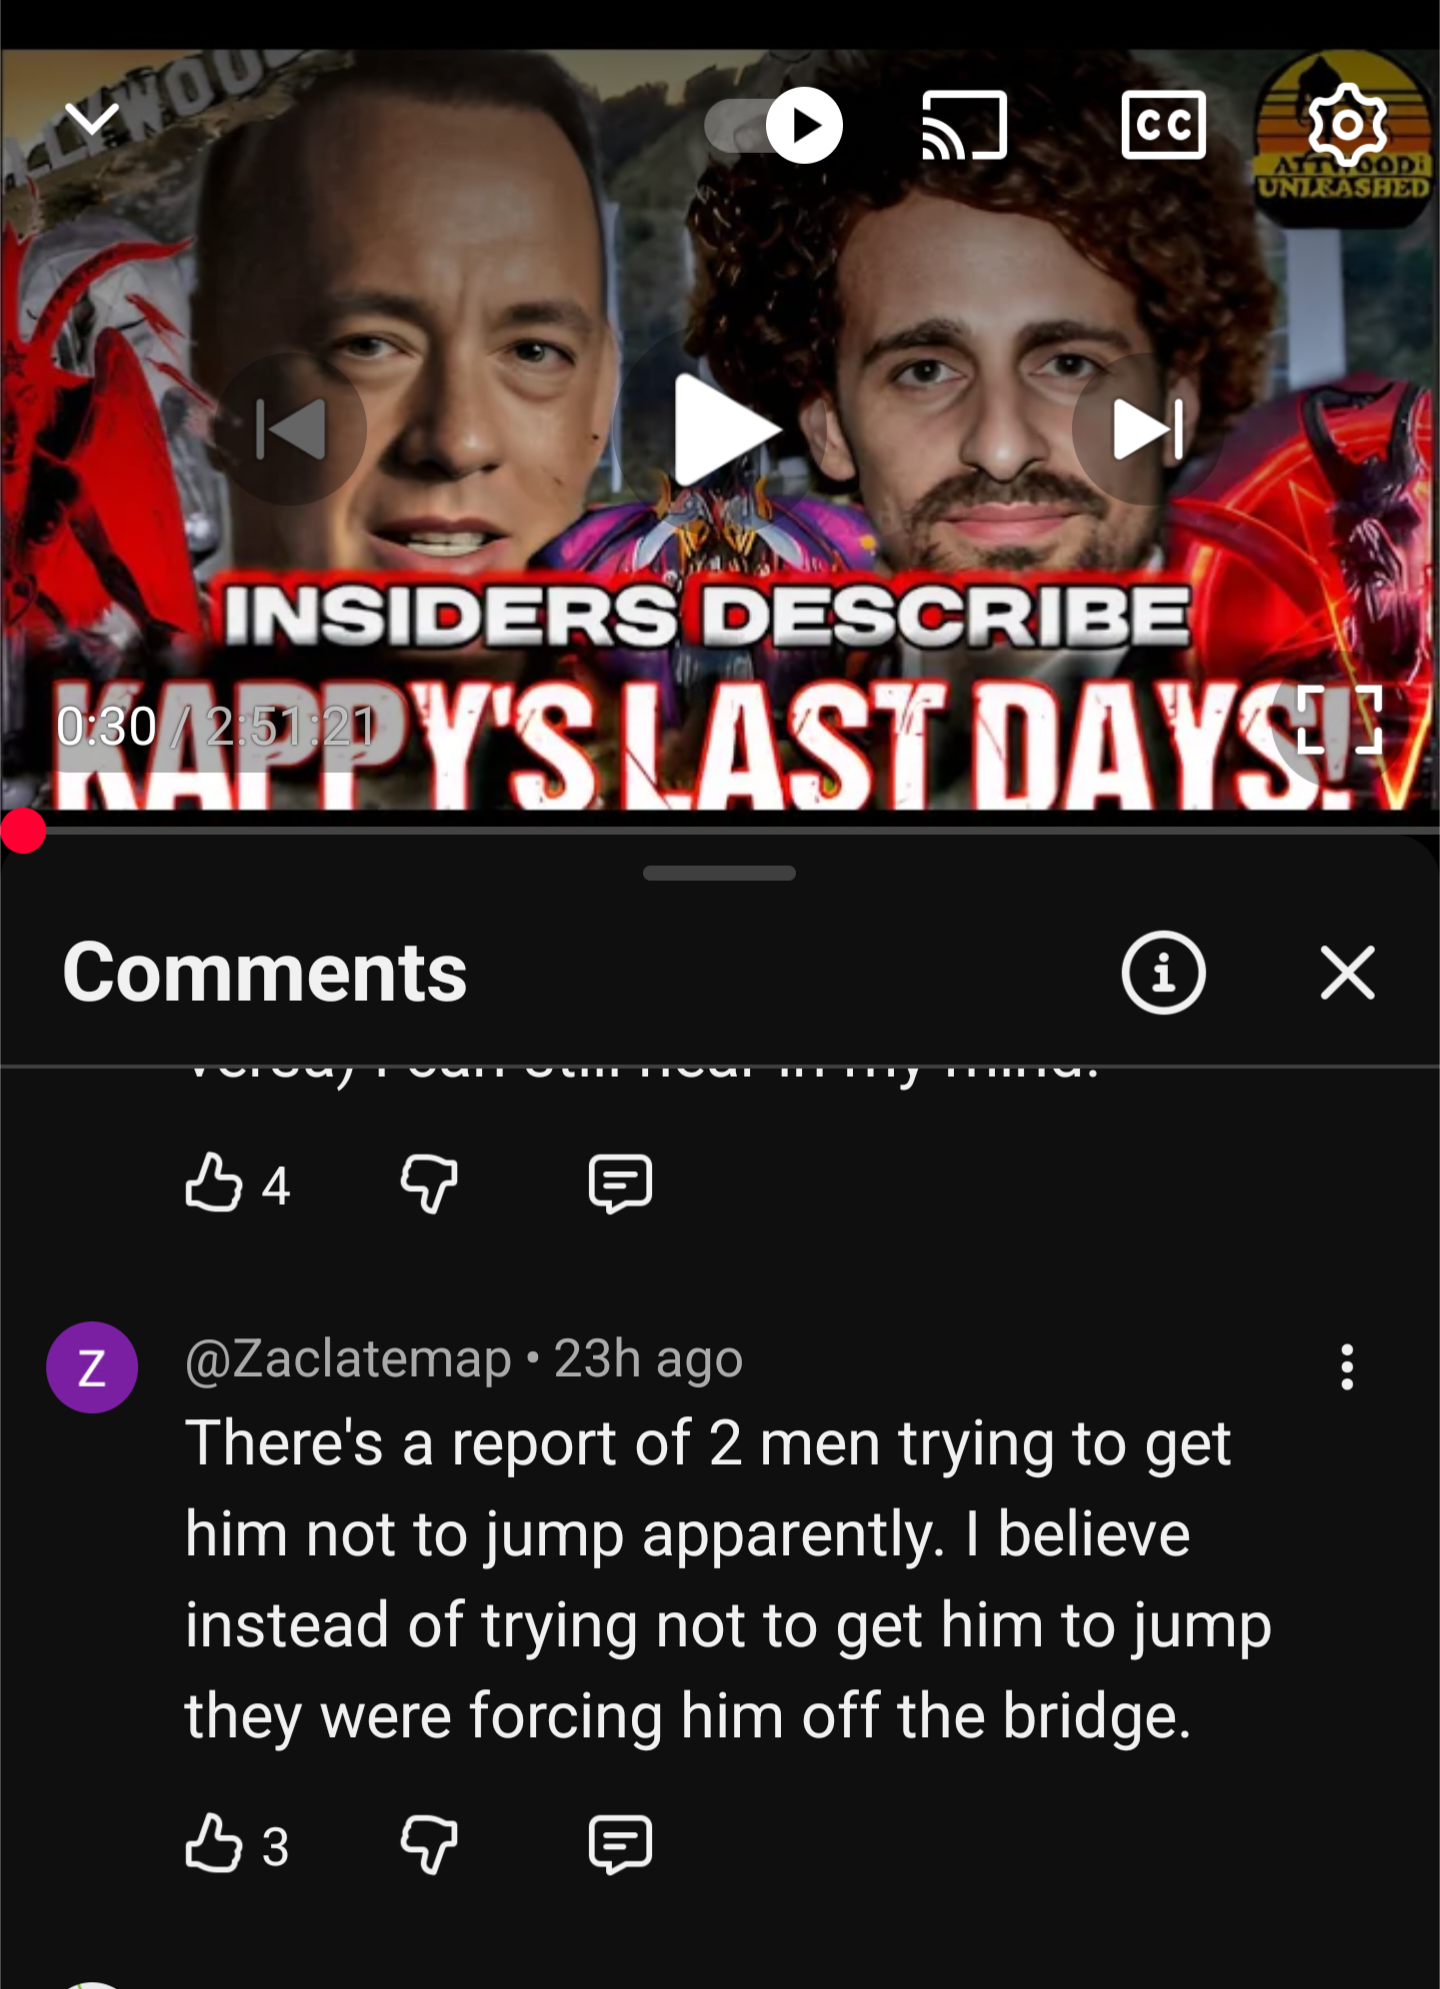
Task: Collapse the player with down chevron
Action: pos(91,120)
